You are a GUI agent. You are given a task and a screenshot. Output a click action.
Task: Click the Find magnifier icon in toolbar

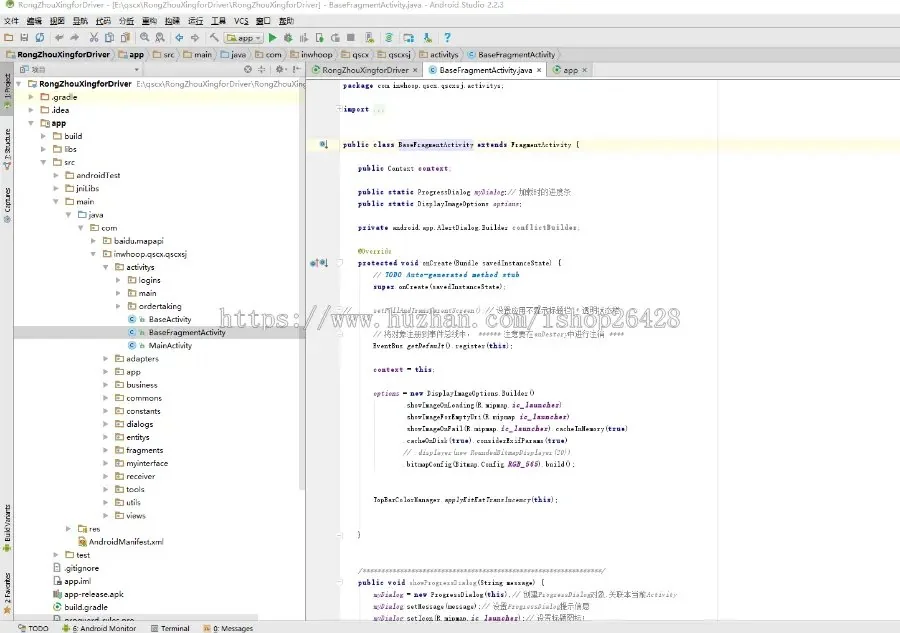click(145, 37)
